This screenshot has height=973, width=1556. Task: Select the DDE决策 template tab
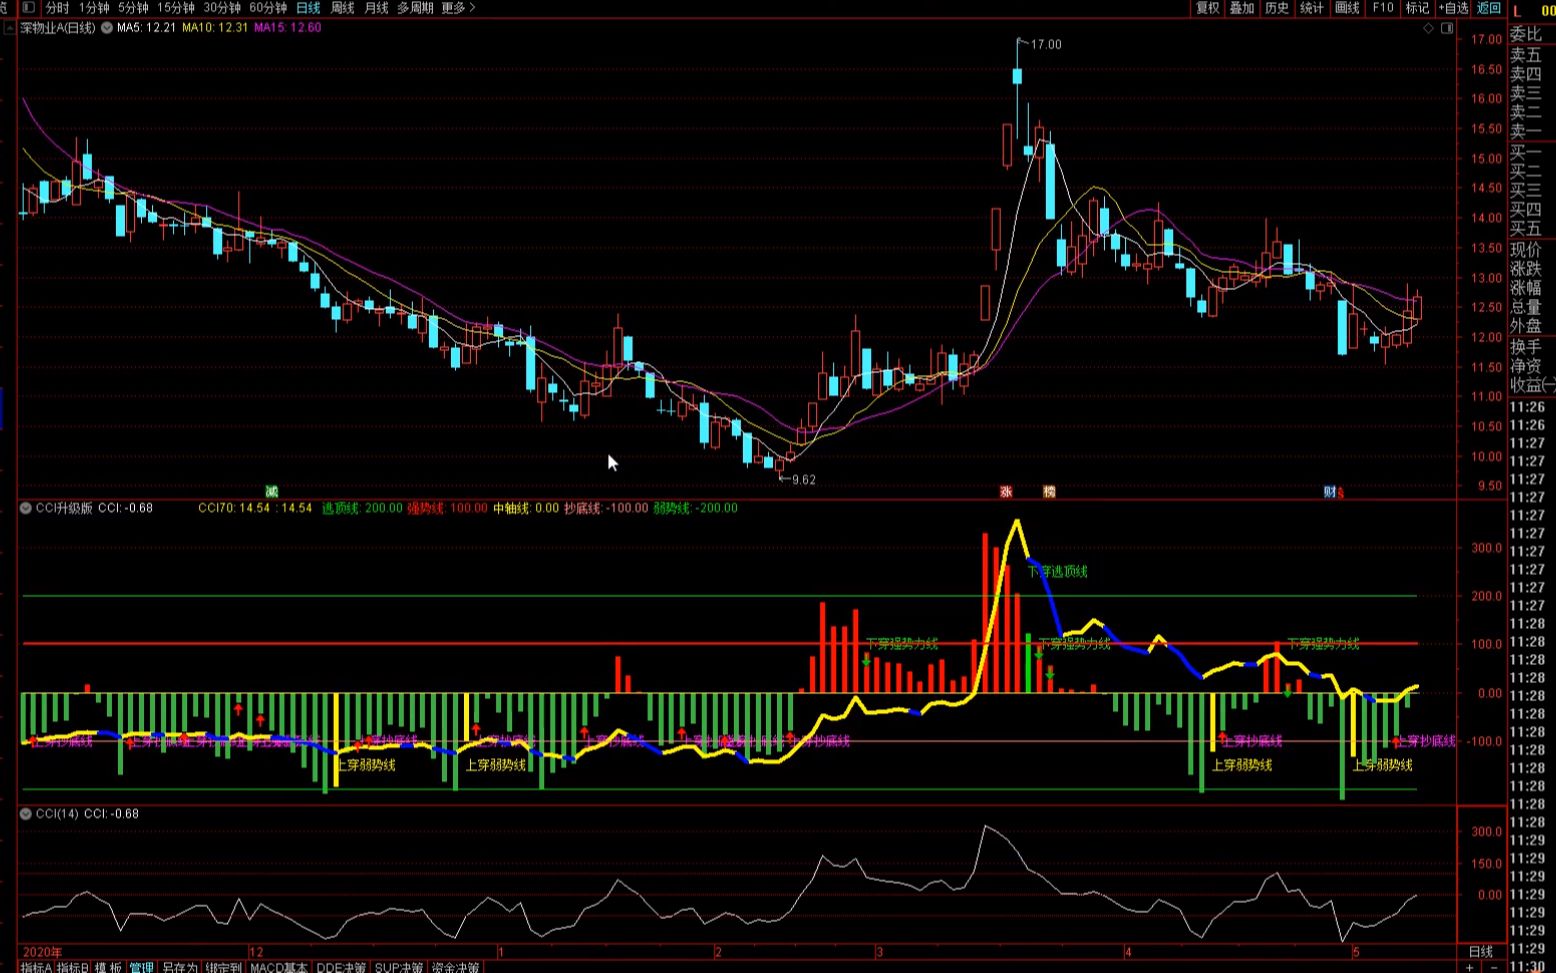coord(341,967)
